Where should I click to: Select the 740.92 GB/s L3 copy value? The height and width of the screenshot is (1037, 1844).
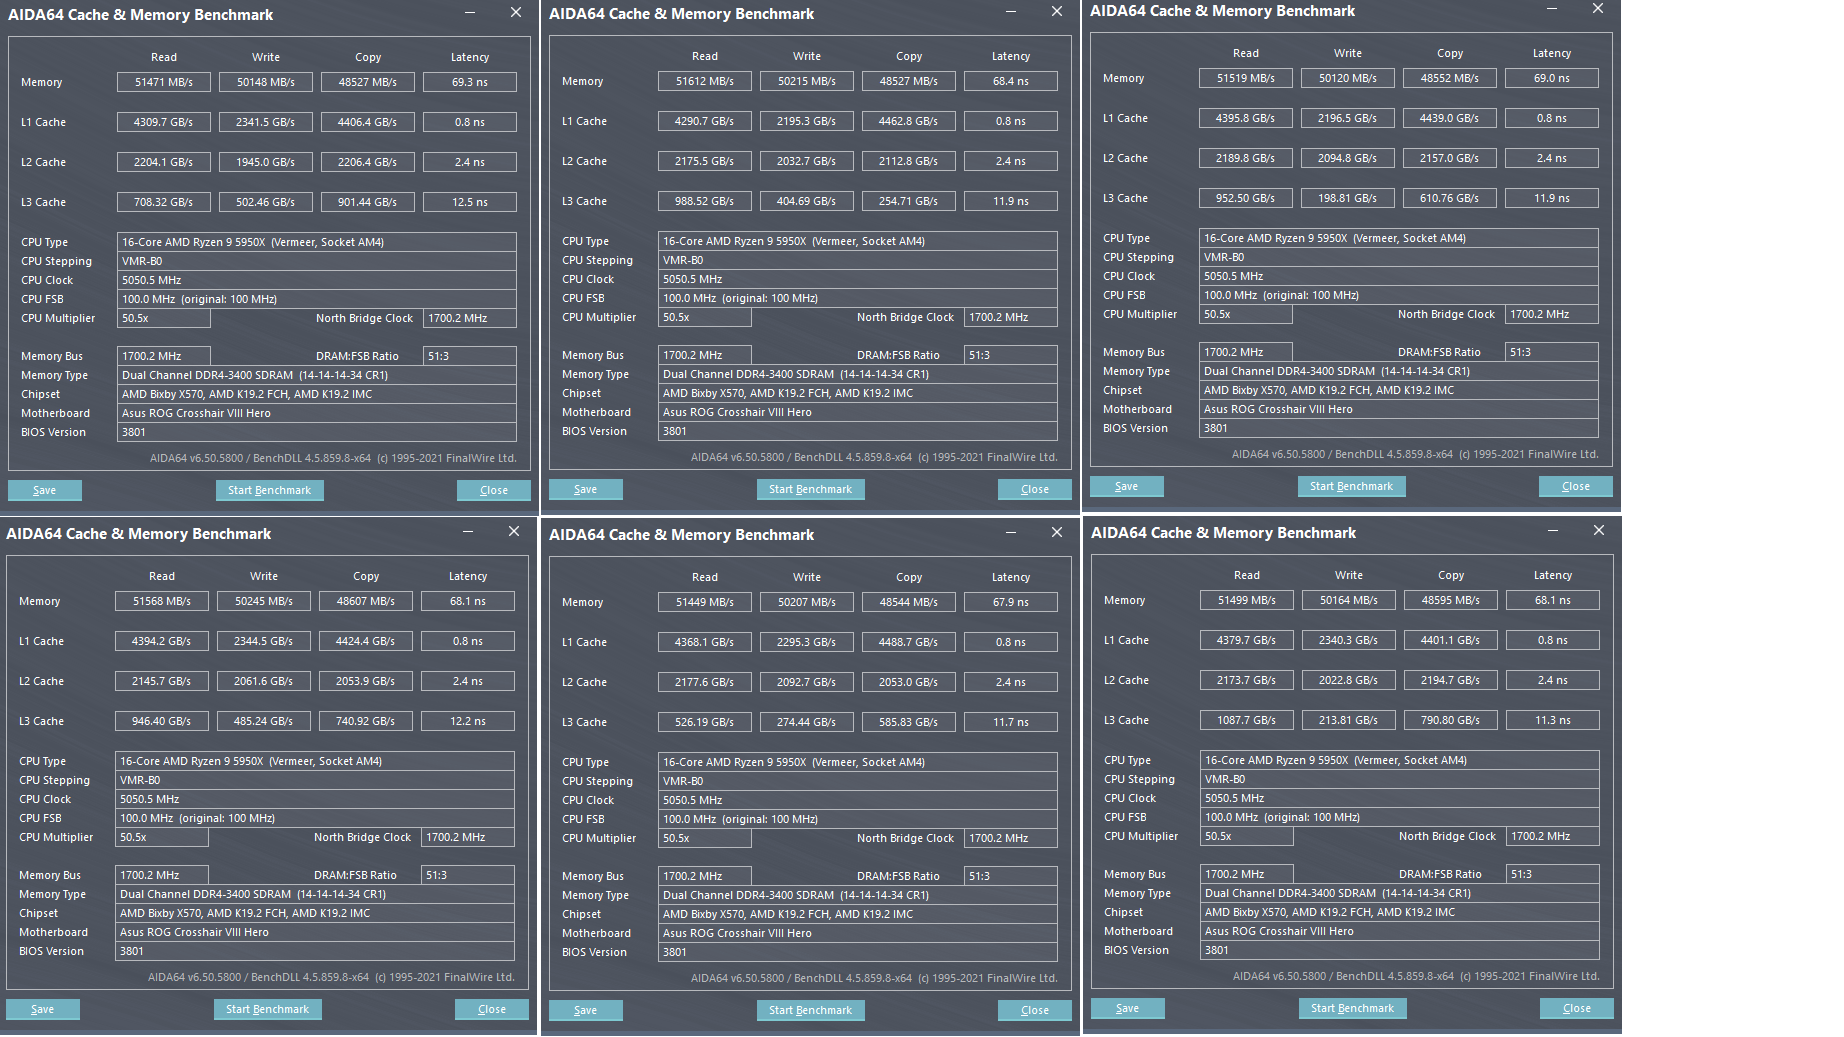366,721
